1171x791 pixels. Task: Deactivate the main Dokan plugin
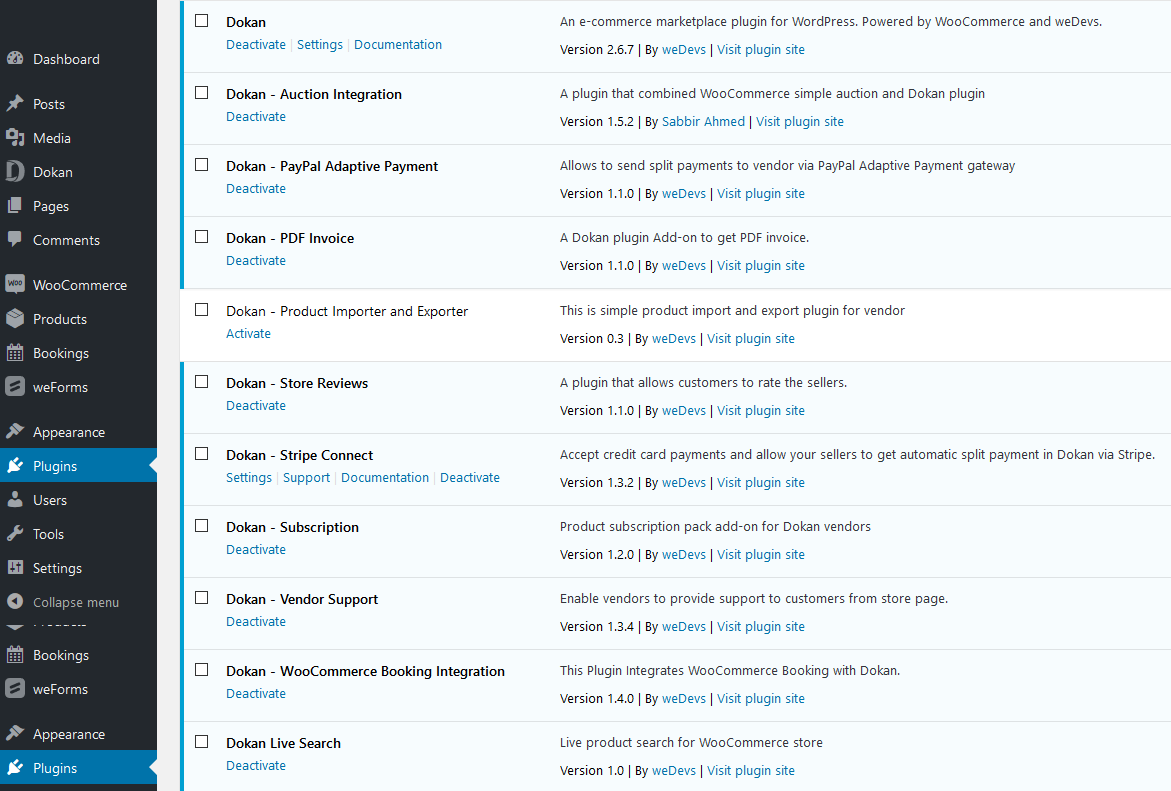click(255, 45)
